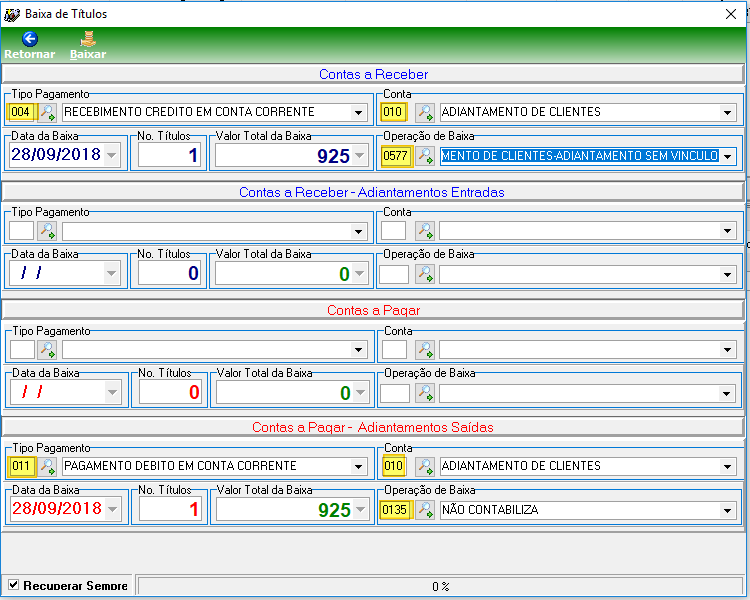Open Operação de Baixa lookup next to 0577
This screenshot has width=750, height=600.
coord(425,156)
